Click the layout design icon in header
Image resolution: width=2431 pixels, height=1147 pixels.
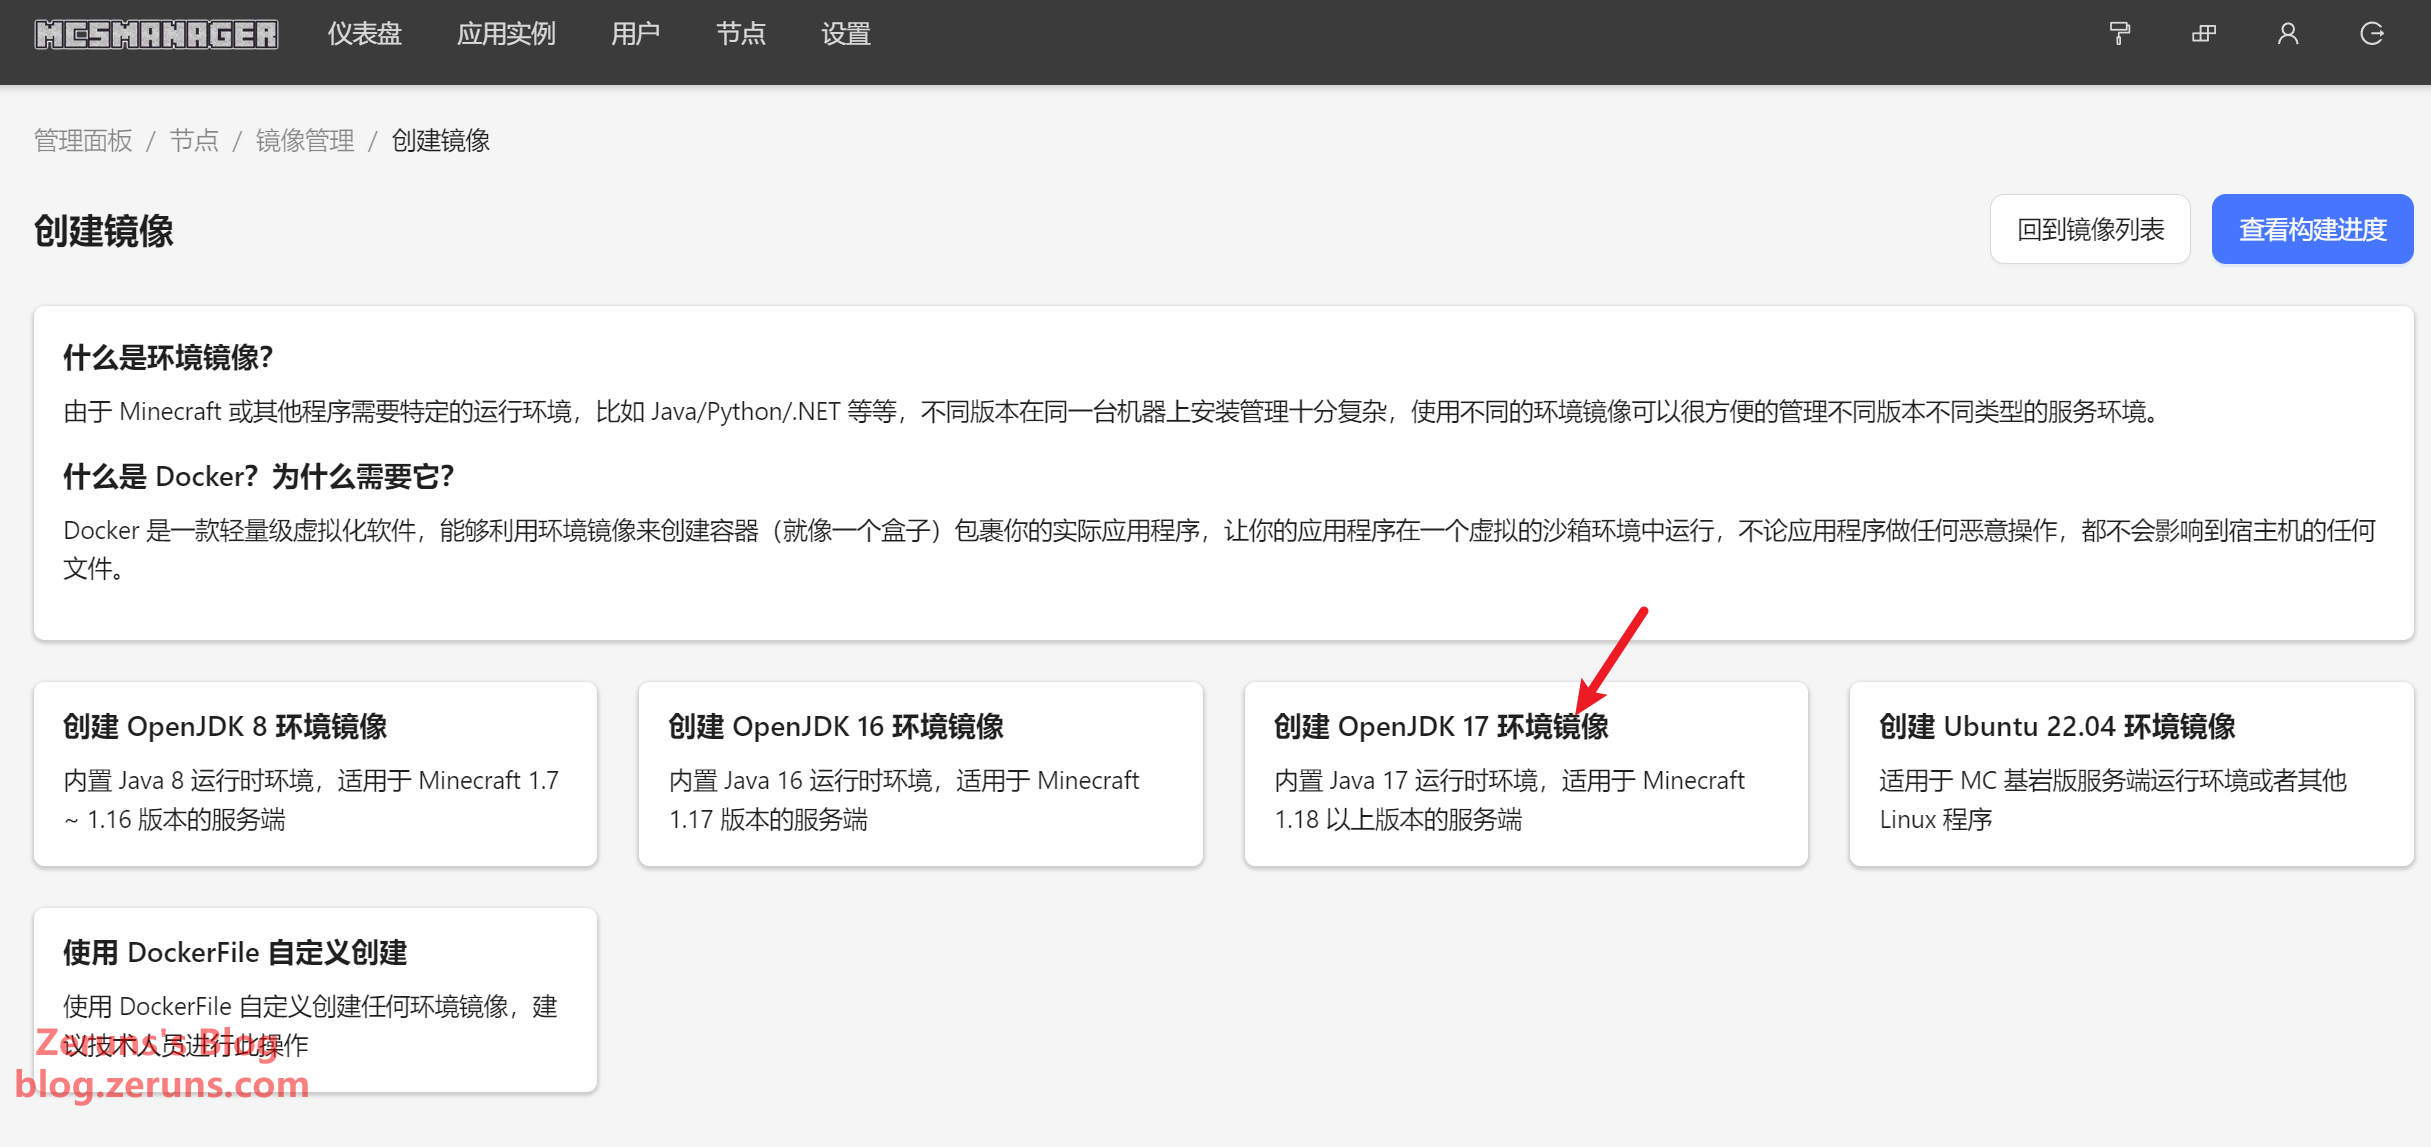point(2204,34)
